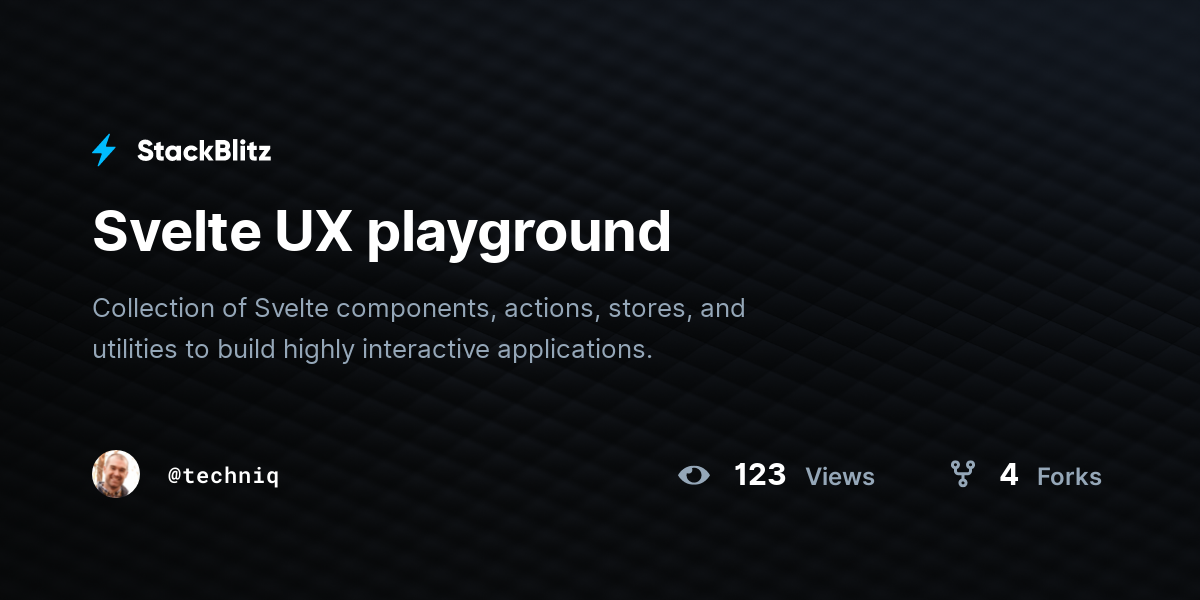
Task: Click the Svelte UX playground title
Action: click(x=382, y=232)
